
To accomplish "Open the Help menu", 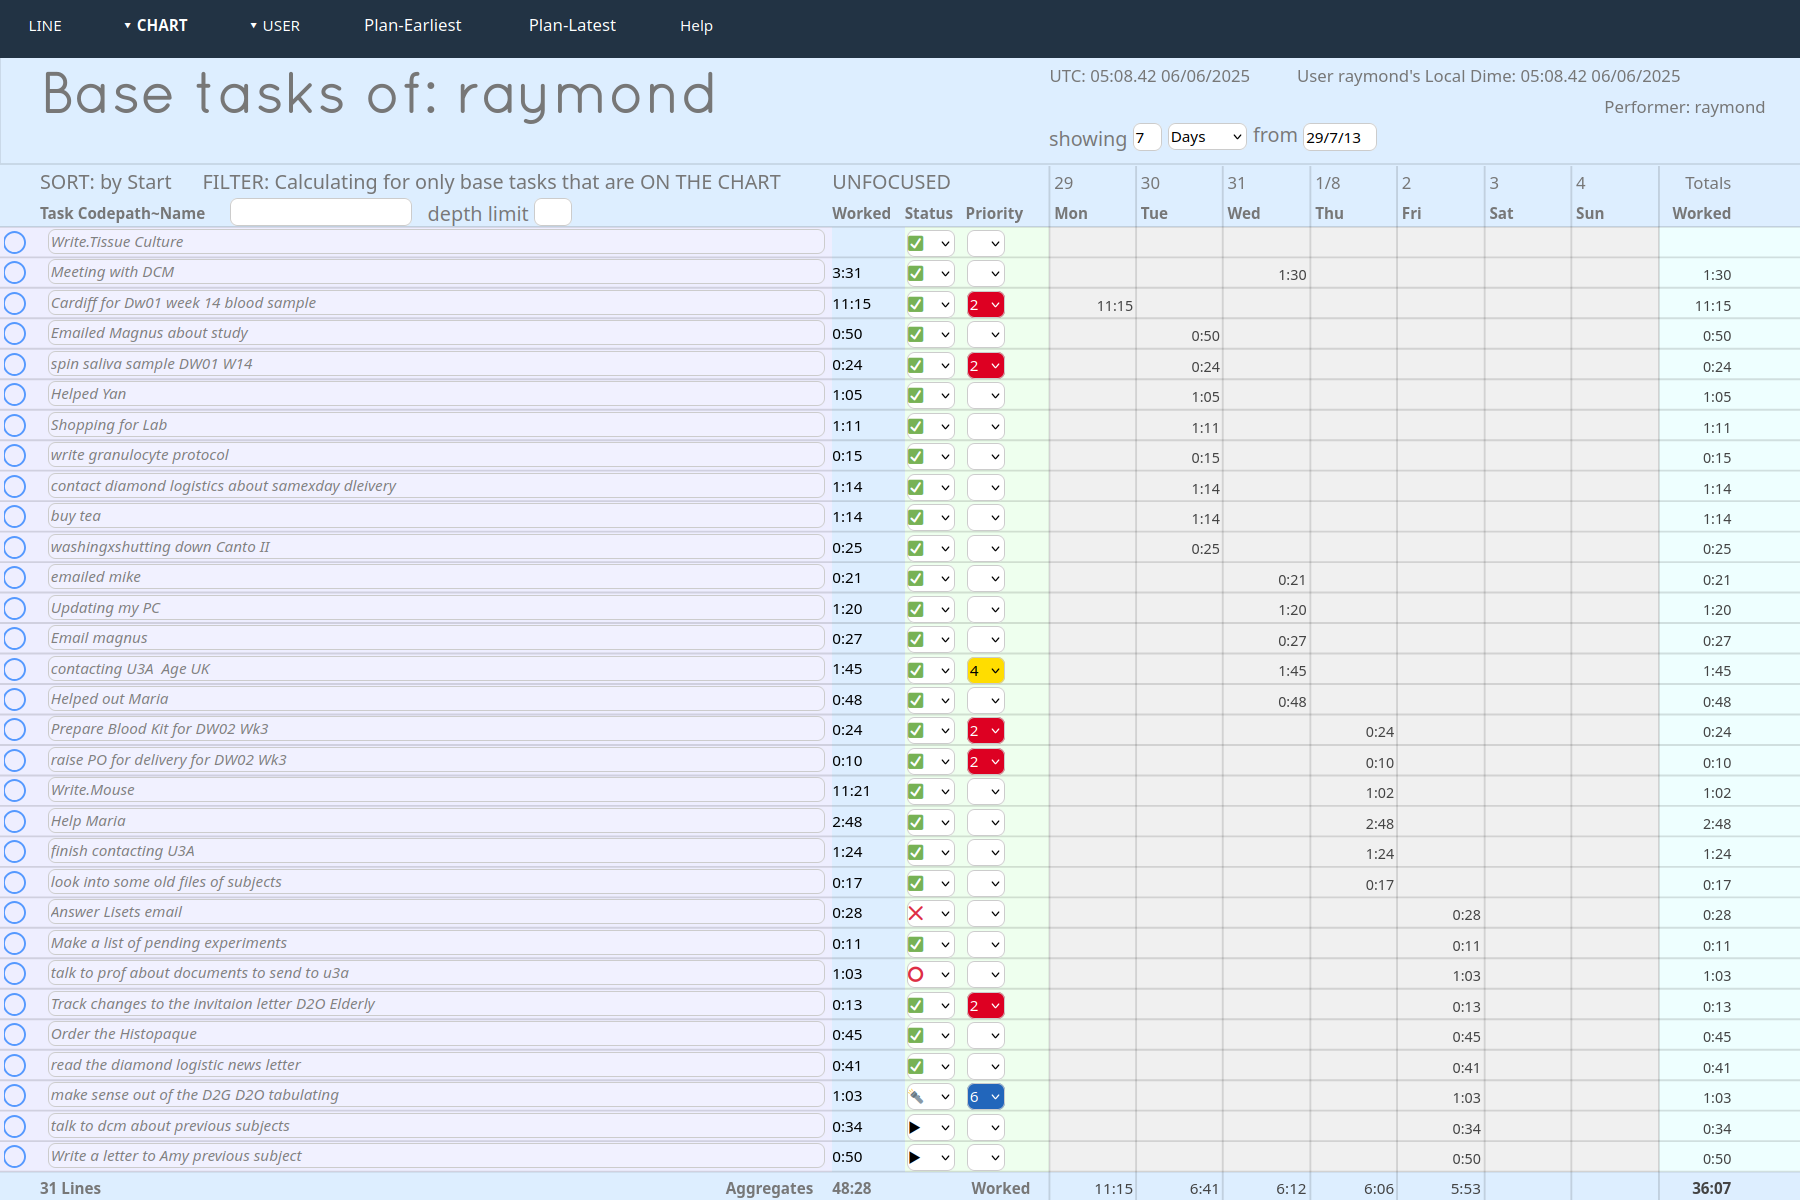I will pyautogui.click(x=696, y=26).
